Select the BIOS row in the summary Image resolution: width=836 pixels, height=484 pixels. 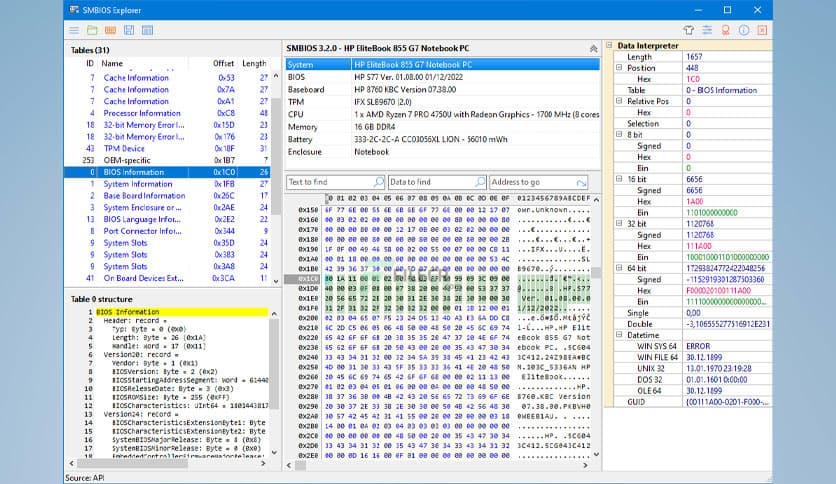click(443, 77)
